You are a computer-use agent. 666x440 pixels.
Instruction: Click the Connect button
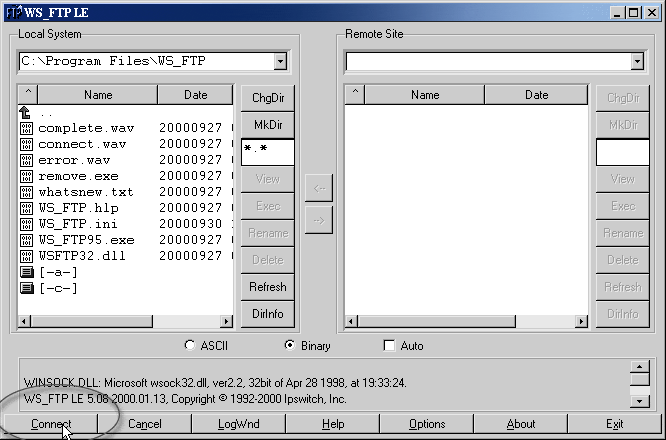51,424
